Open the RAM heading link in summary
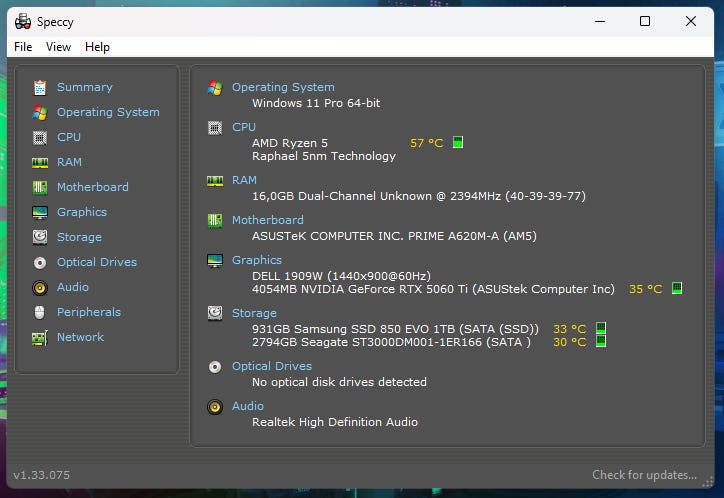 [x=244, y=180]
